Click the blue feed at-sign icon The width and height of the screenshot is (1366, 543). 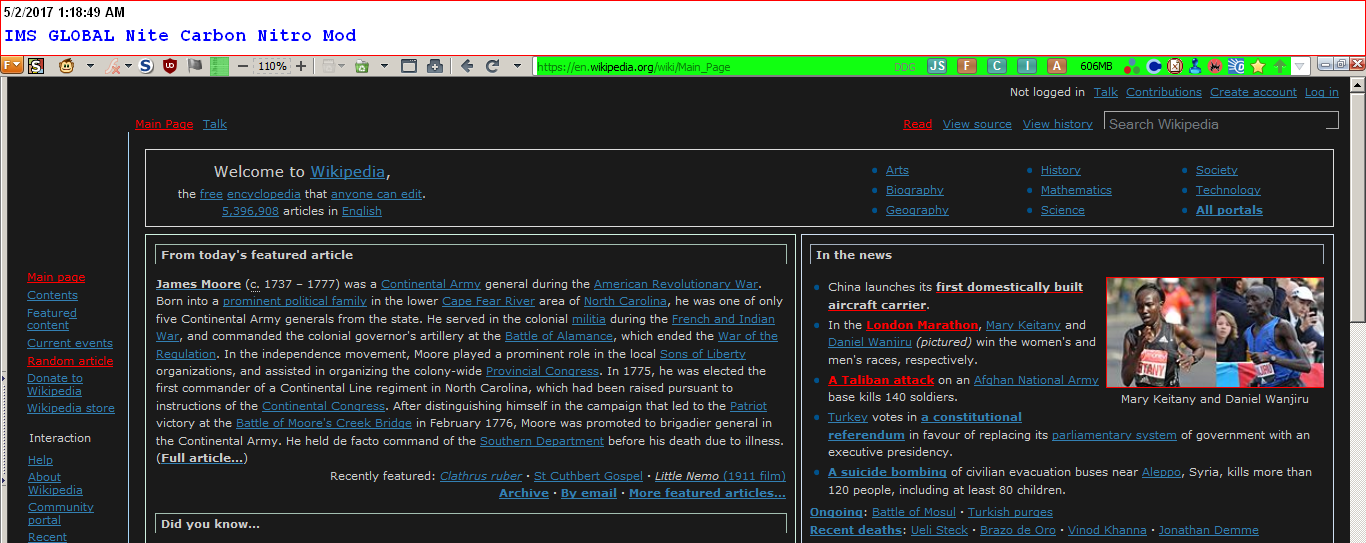tap(1236, 66)
